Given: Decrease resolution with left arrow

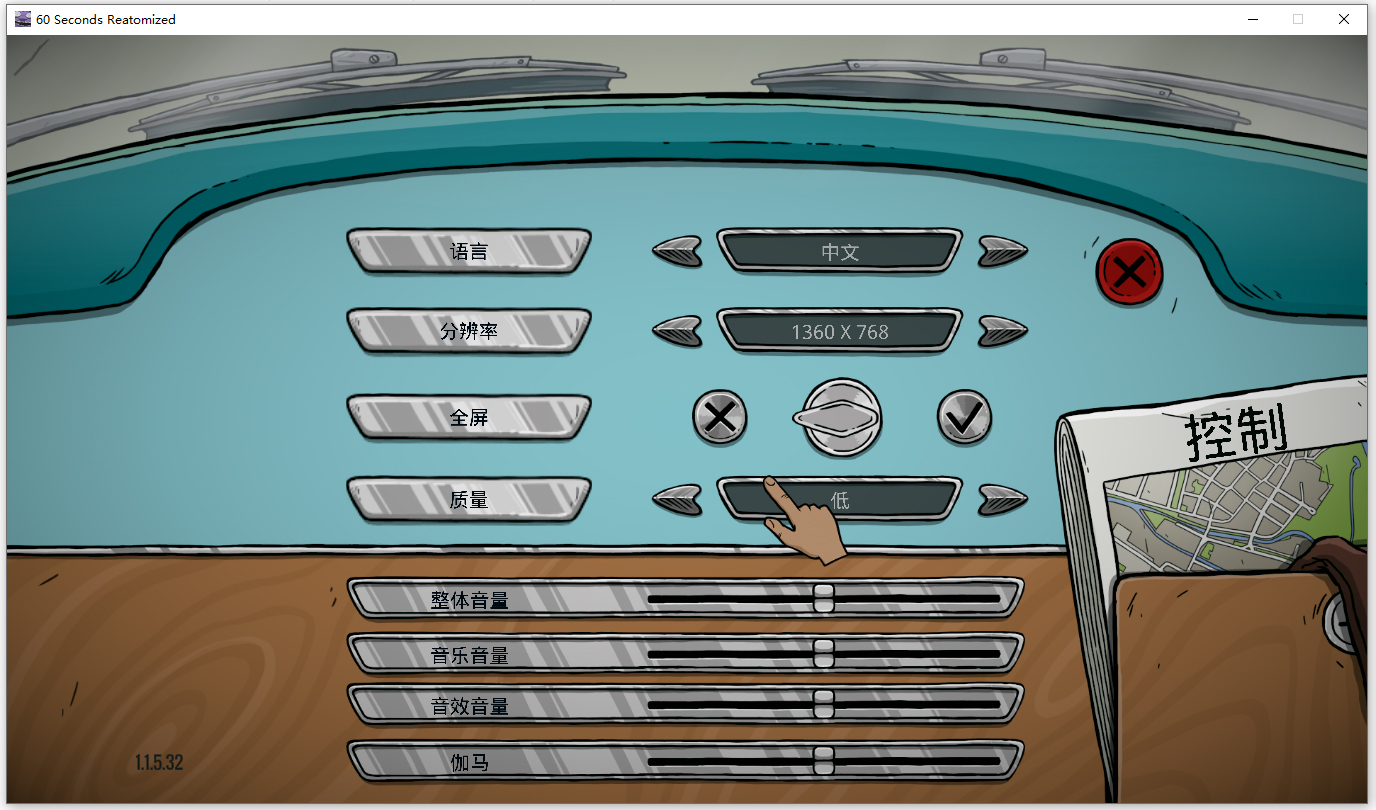Looking at the screenshot, I should [x=678, y=330].
